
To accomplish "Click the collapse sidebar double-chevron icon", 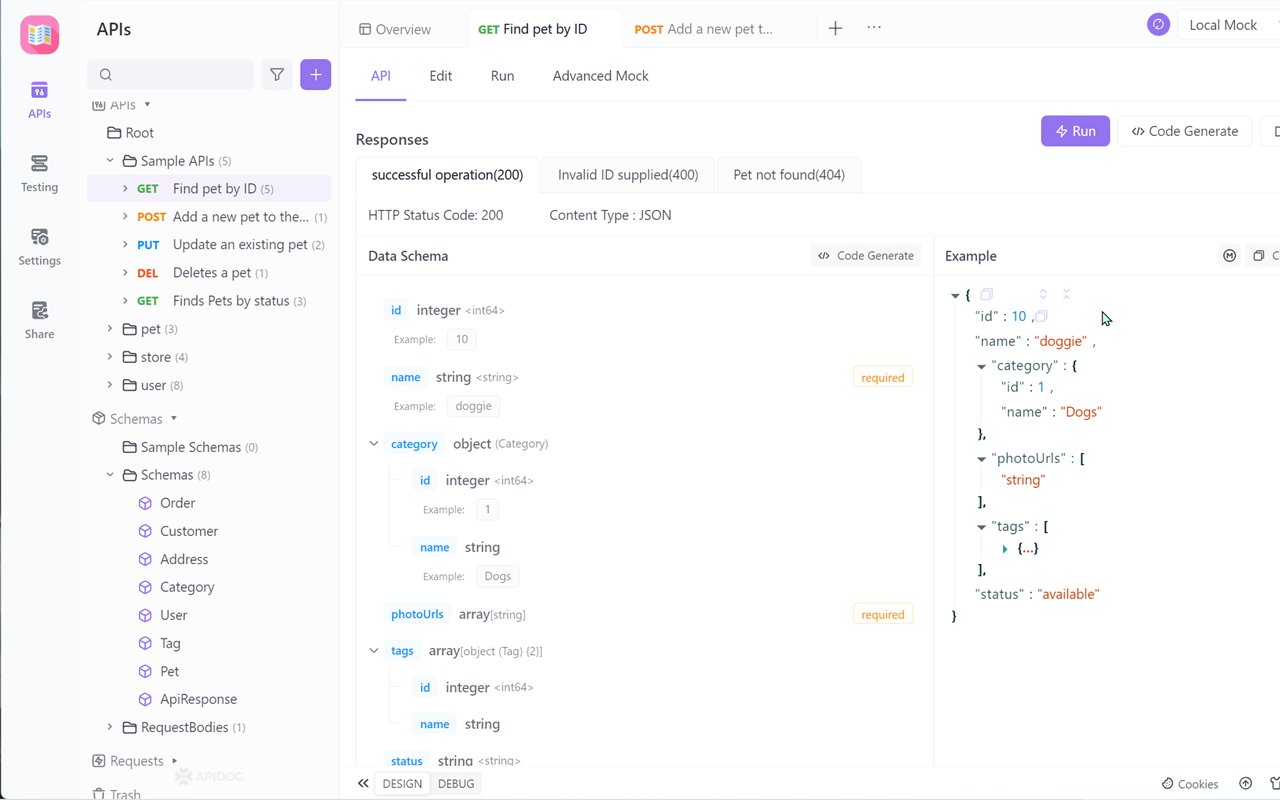I will (x=363, y=784).
